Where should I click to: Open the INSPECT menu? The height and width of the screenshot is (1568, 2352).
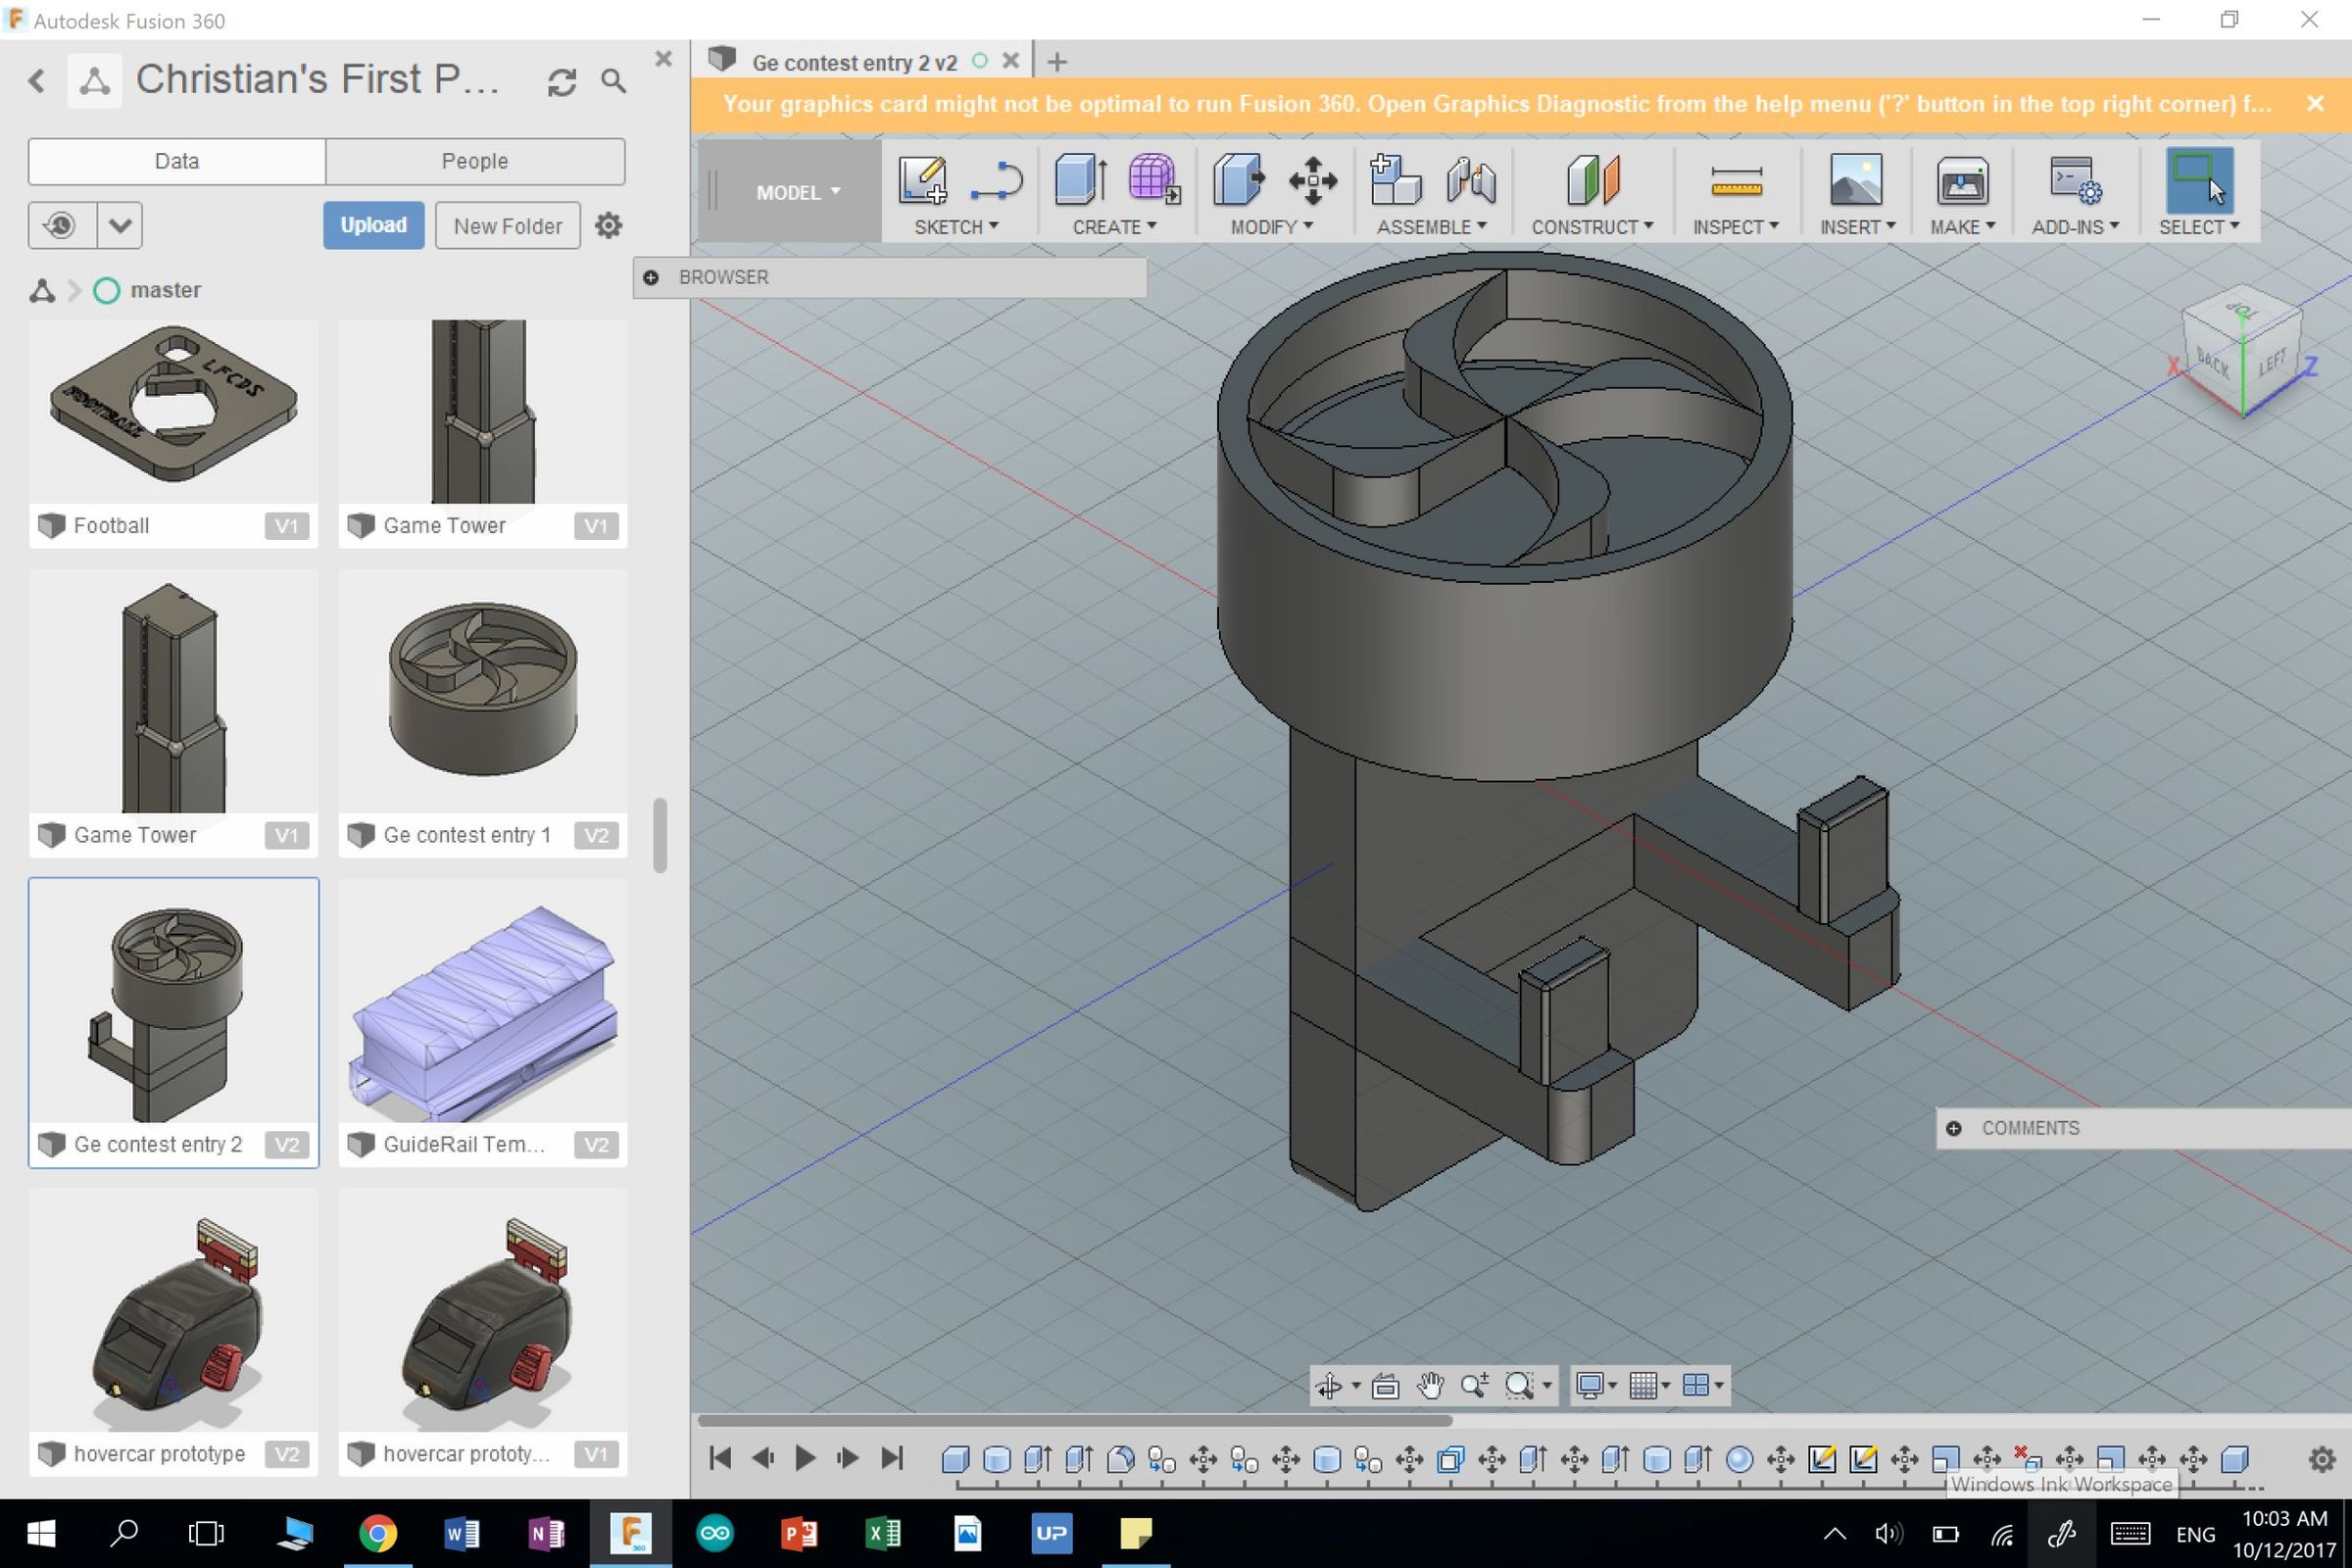1735,227
